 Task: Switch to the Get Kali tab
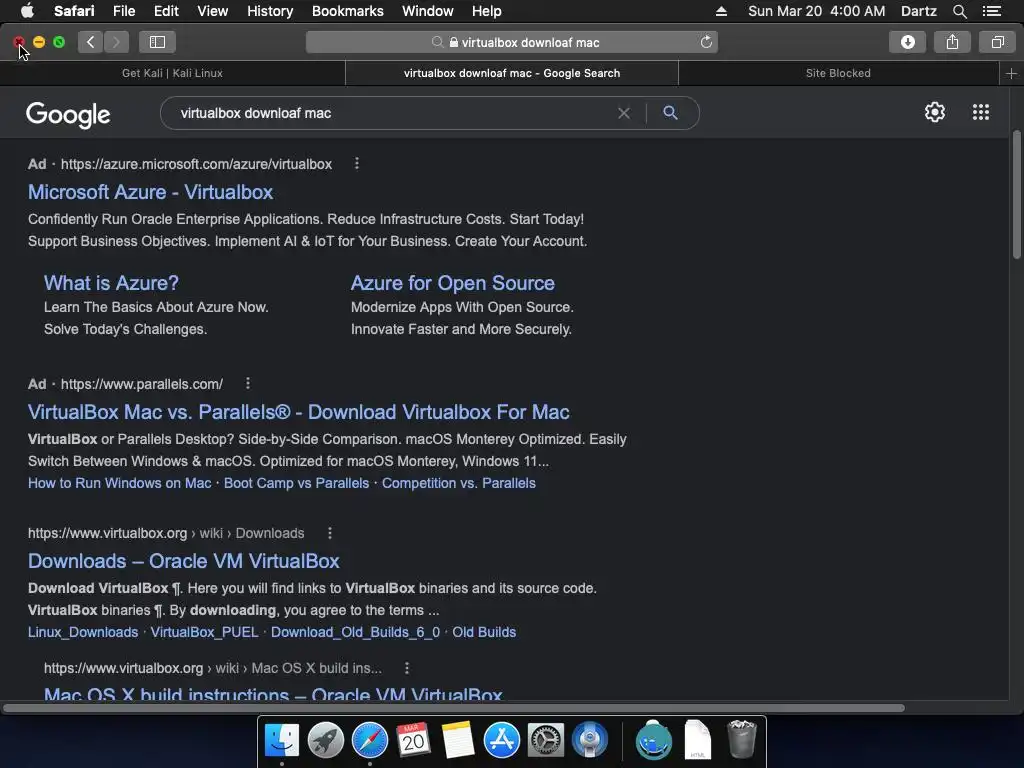(172, 74)
